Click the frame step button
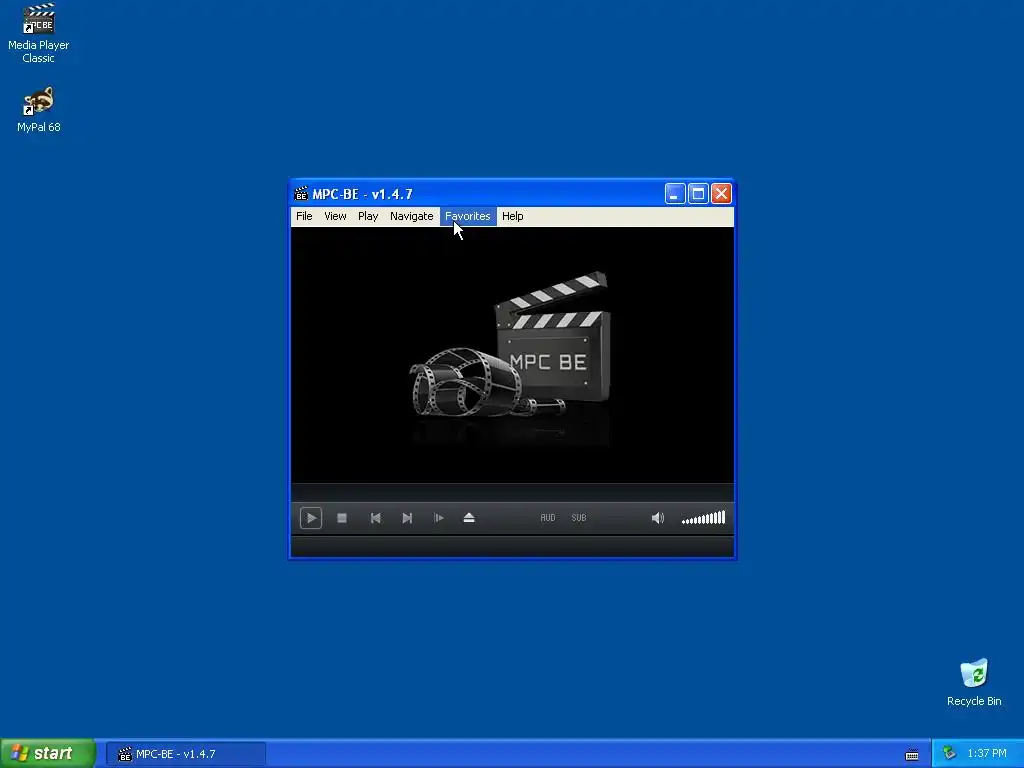Screen dimensions: 1024x768 438,518
